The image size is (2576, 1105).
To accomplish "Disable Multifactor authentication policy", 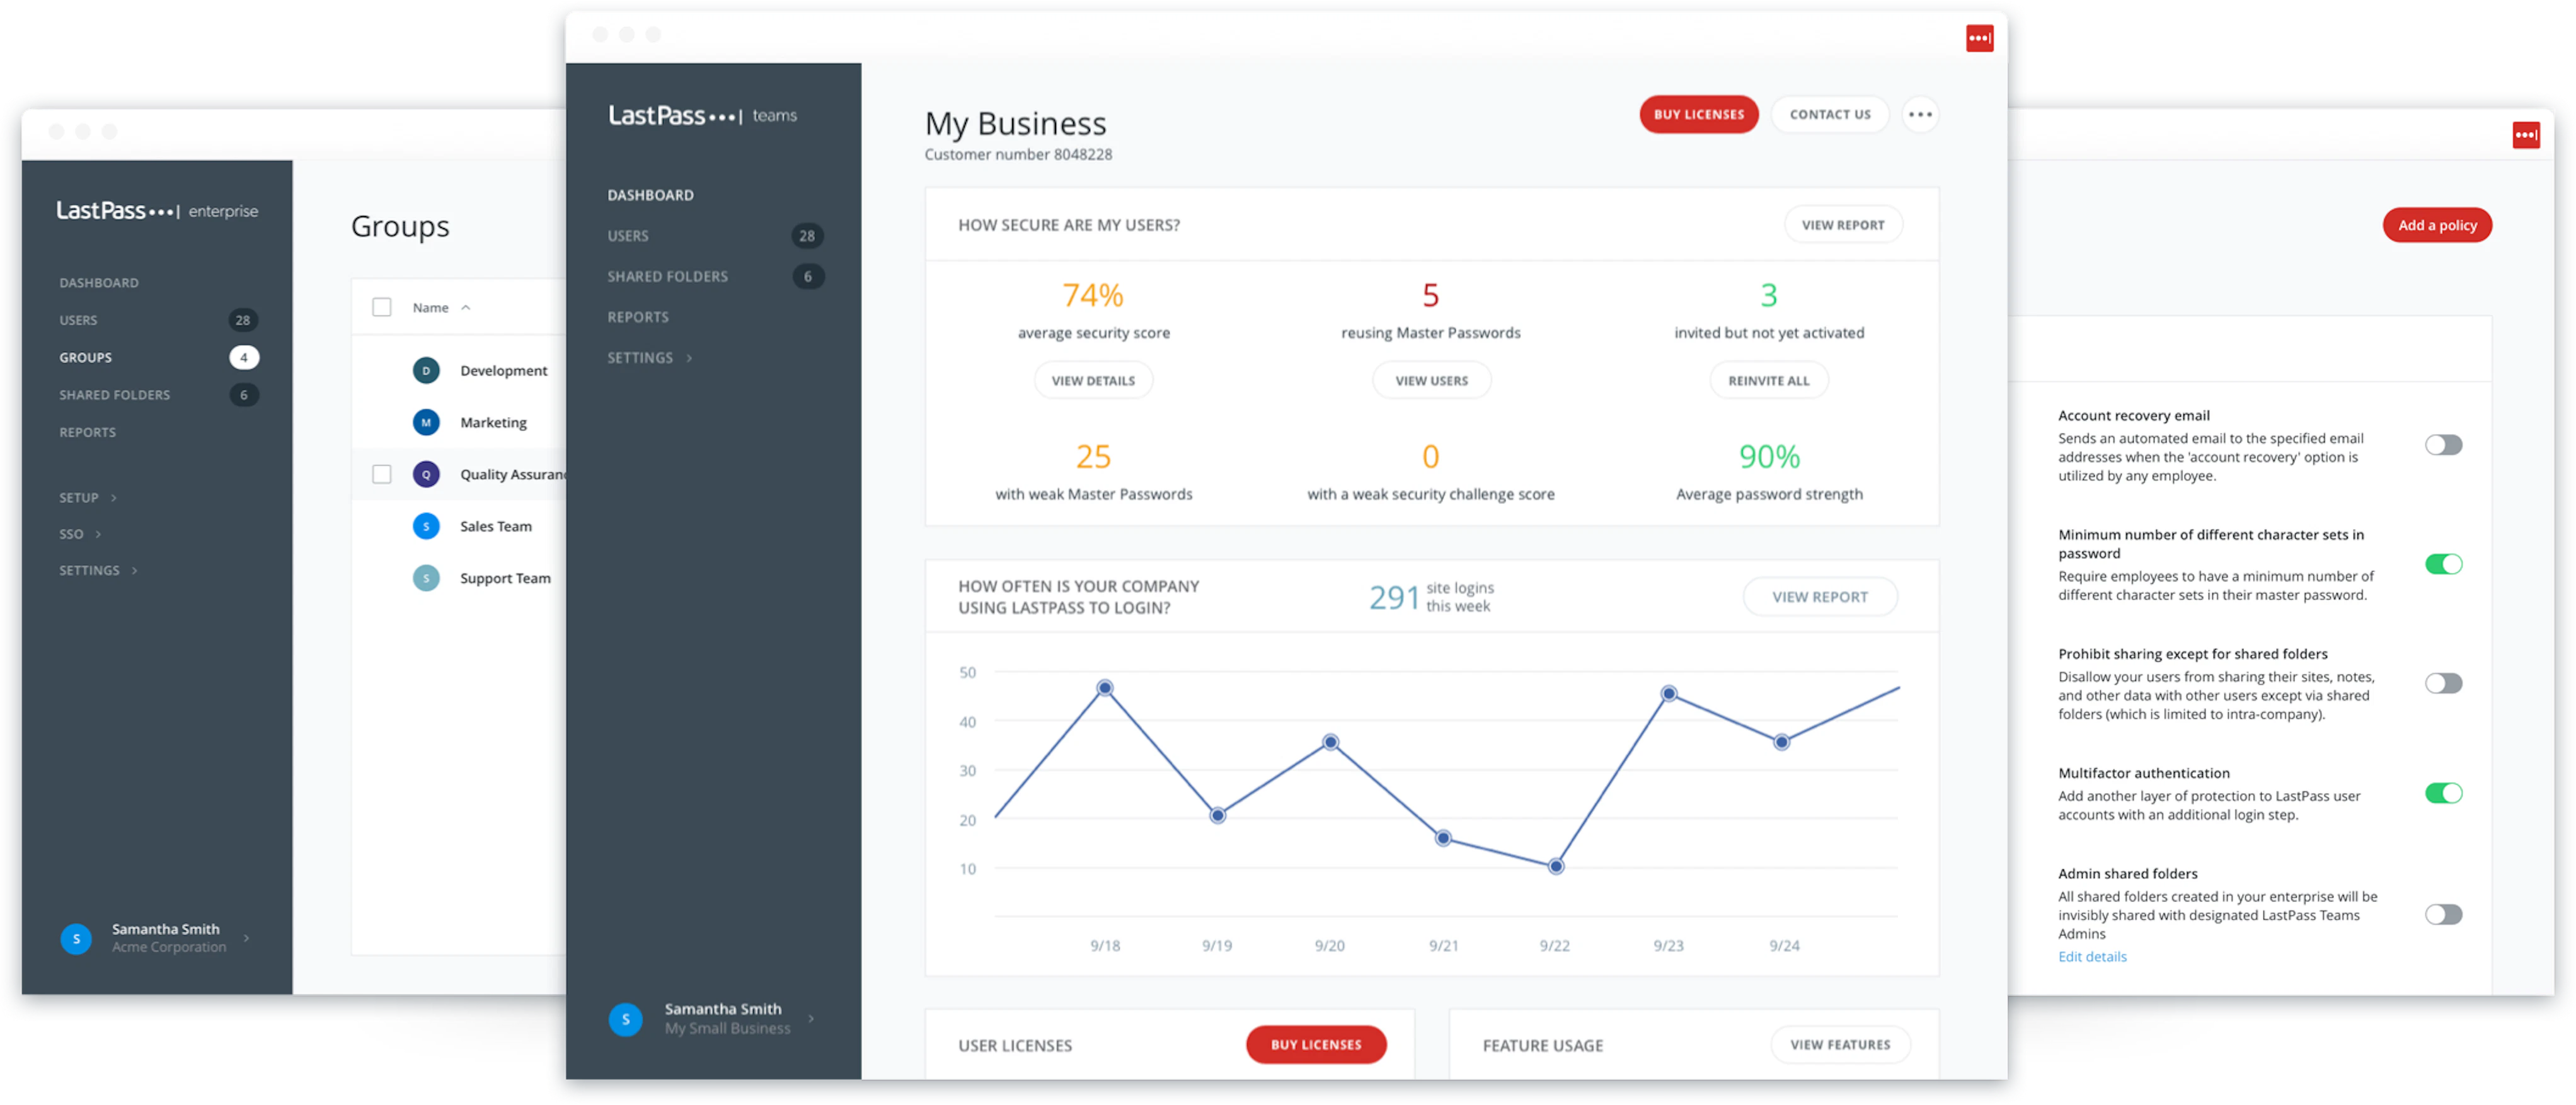I will pos(2445,793).
